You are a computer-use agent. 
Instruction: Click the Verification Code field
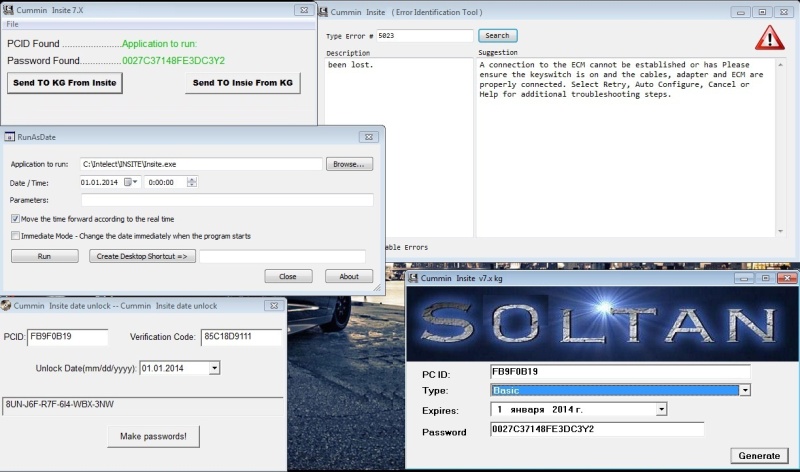click(x=241, y=337)
